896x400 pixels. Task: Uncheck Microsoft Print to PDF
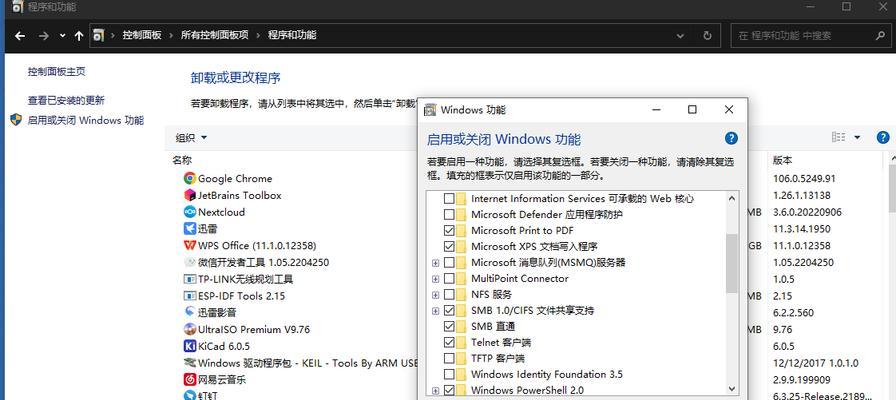[x=449, y=231]
